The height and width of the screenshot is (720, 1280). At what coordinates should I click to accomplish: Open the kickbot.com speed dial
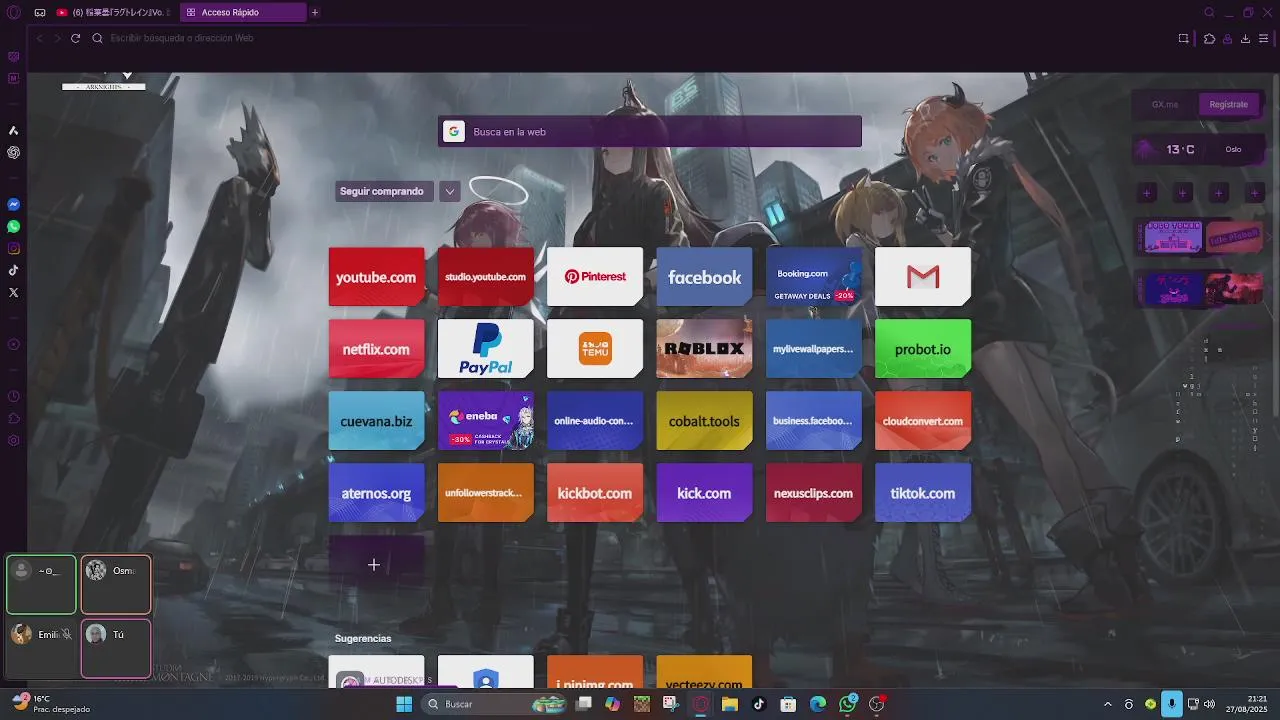(595, 493)
